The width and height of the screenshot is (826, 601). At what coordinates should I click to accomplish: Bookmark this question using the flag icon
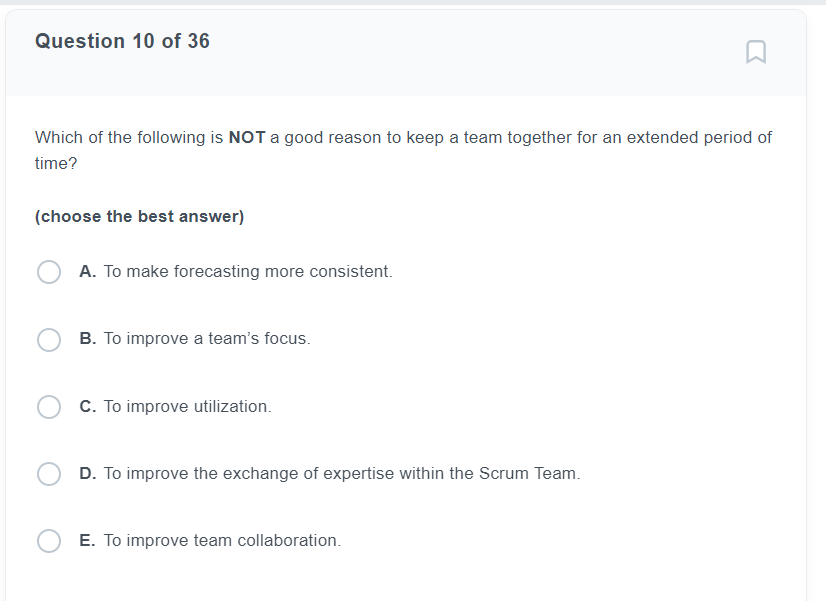click(x=756, y=51)
